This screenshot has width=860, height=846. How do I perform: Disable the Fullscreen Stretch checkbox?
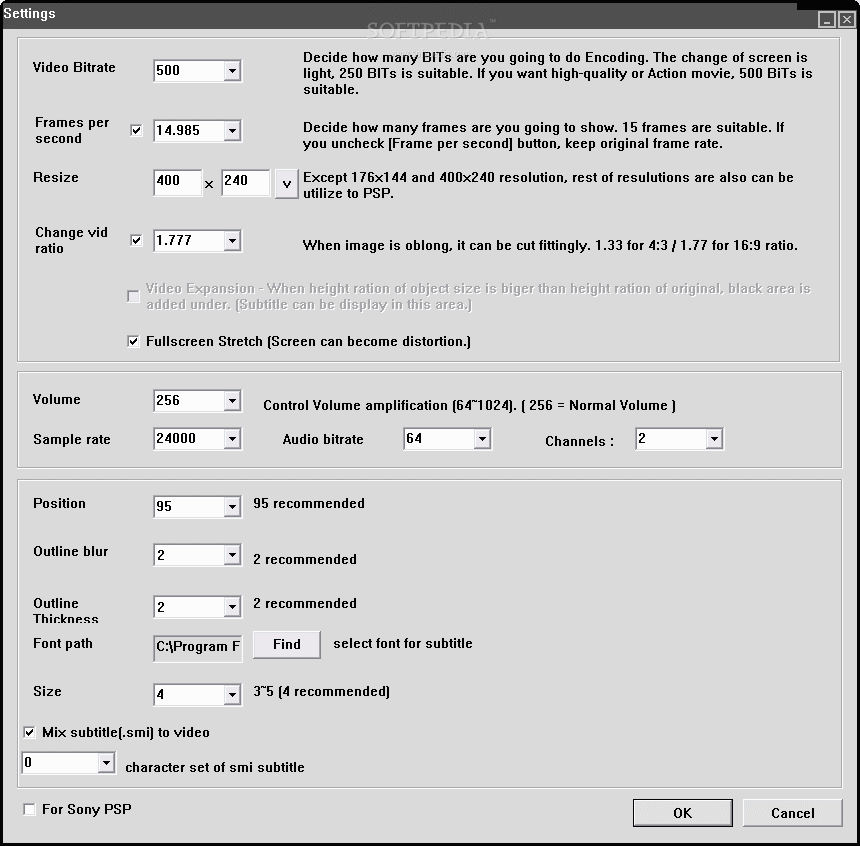tap(133, 341)
